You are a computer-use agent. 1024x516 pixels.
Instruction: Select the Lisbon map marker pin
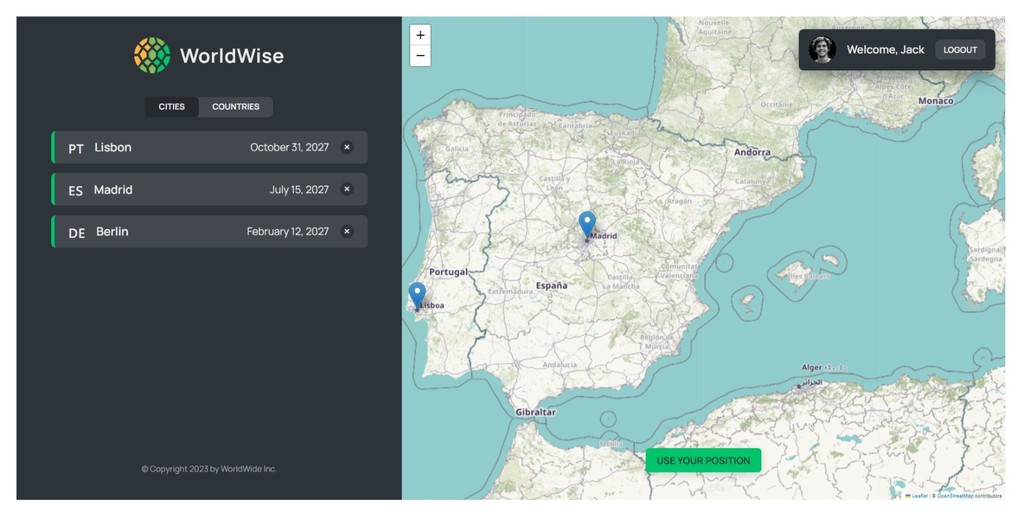tap(417, 295)
